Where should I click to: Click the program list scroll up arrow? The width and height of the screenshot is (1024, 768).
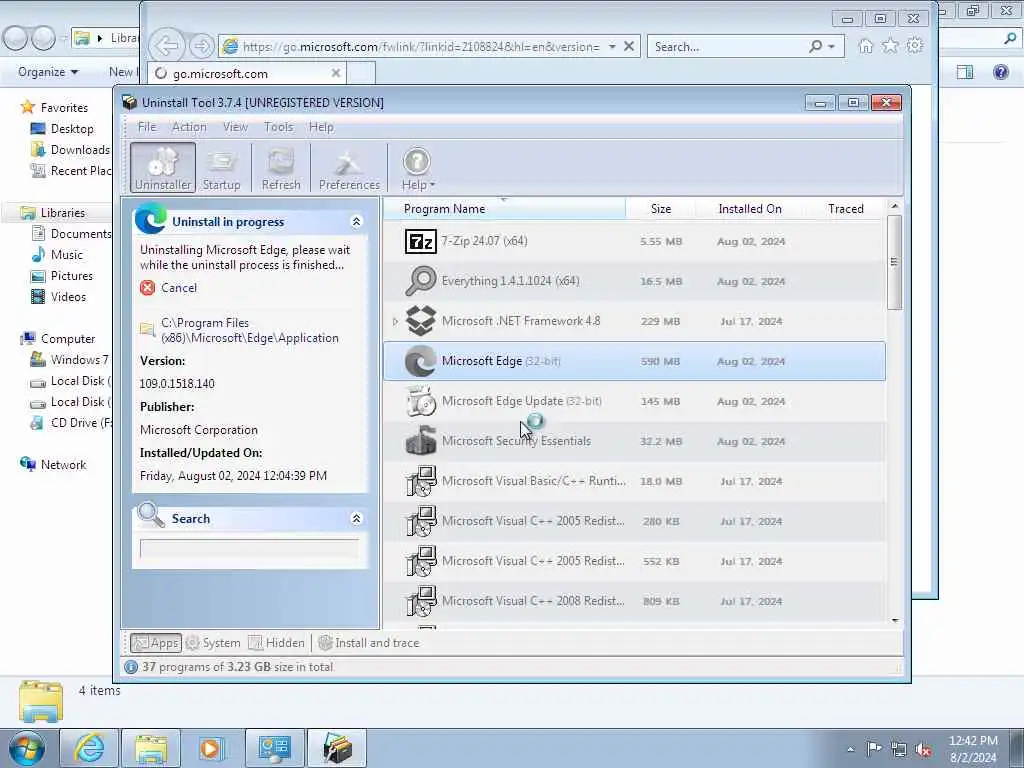point(895,206)
